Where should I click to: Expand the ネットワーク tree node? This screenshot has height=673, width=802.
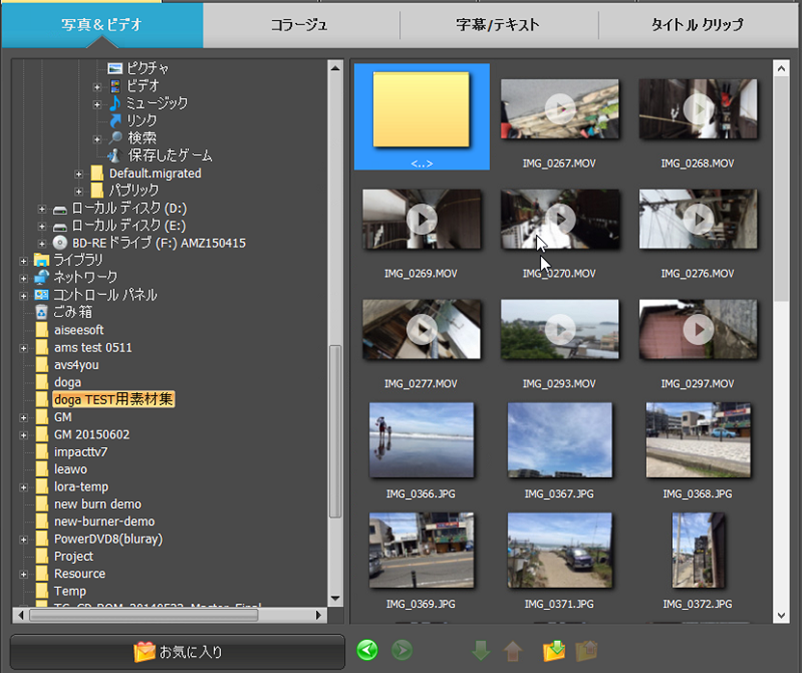point(24,277)
